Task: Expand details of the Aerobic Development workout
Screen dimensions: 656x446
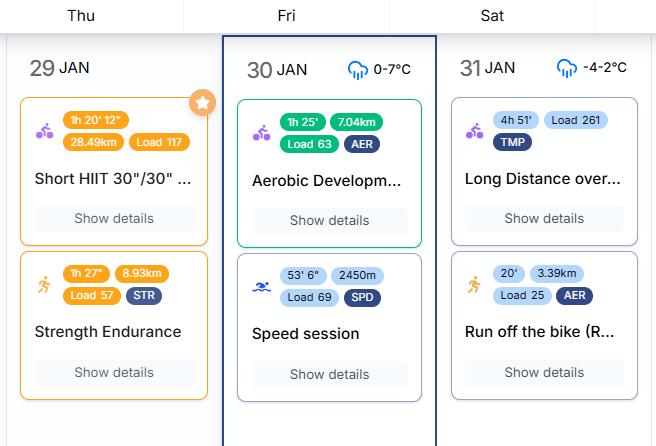Action: [330, 221]
